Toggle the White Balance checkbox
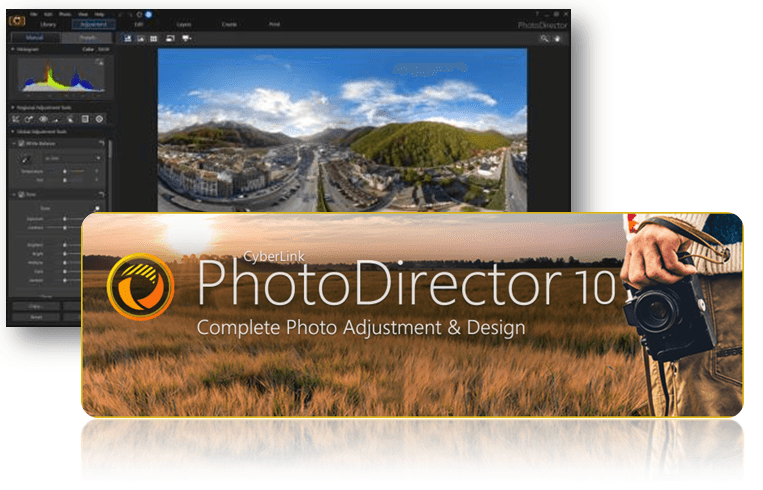 click(x=22, y=144)
